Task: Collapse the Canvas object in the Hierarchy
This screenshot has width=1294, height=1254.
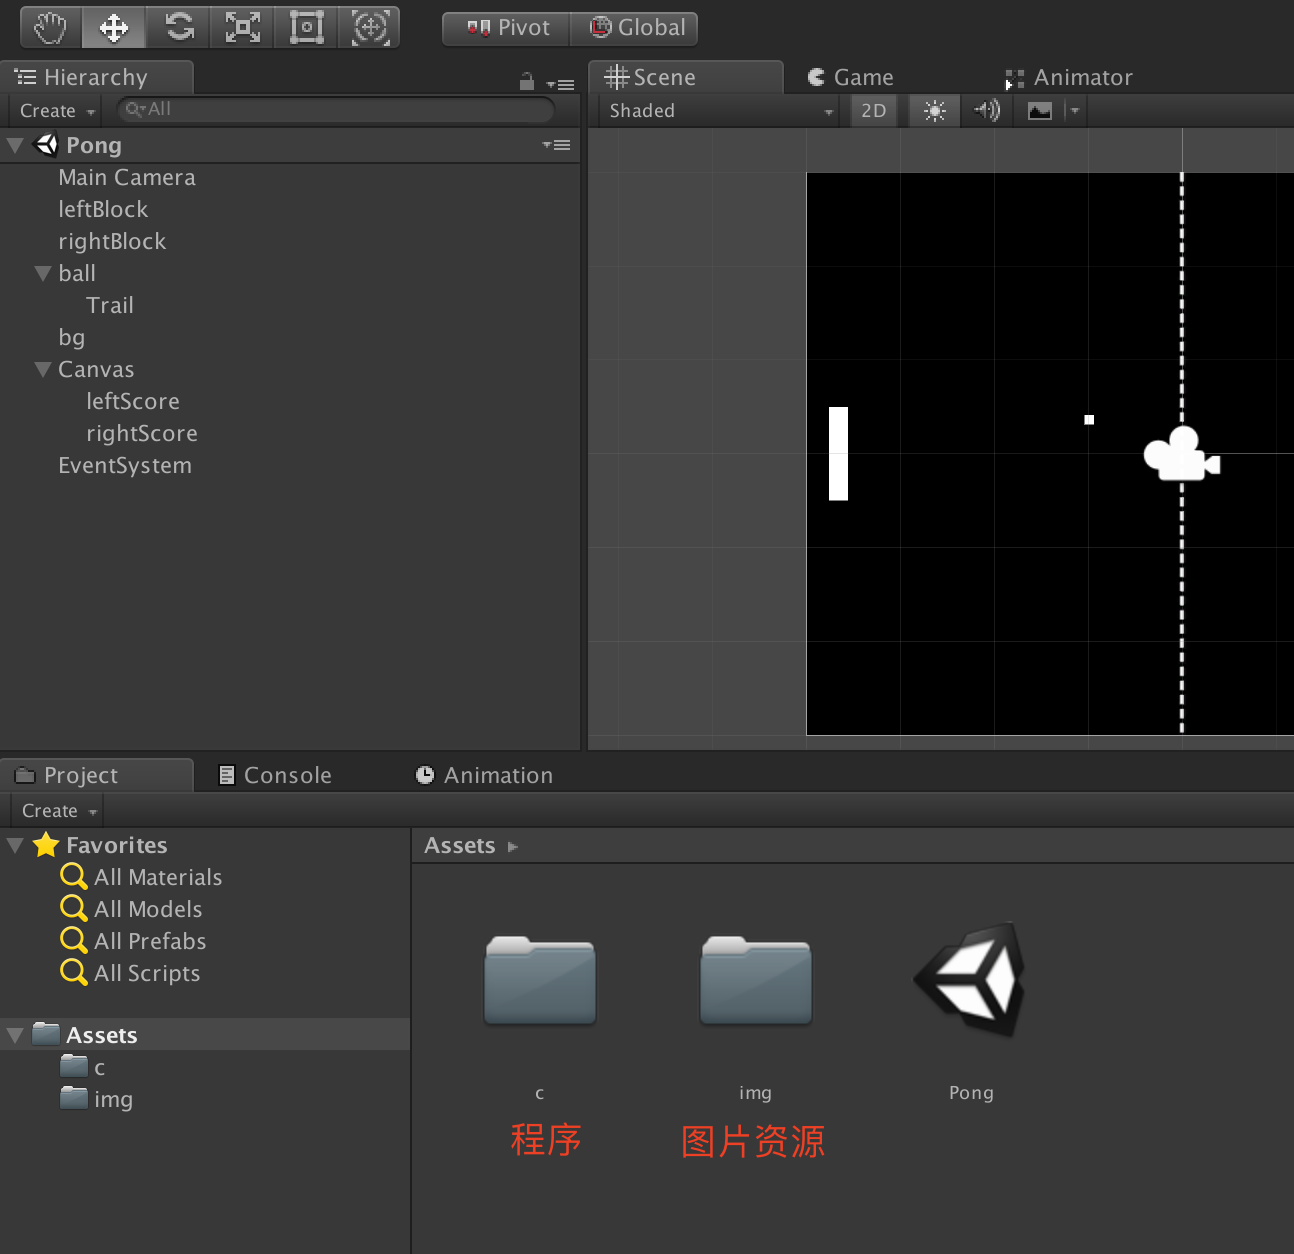Action: tap(42, 368)
